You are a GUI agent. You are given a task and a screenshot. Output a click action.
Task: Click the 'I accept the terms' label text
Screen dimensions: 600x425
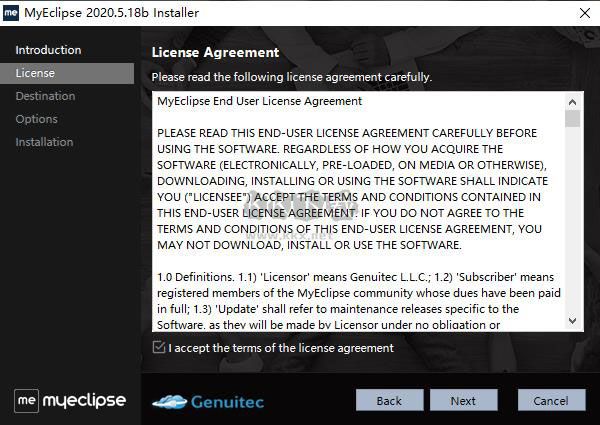tap(281, 348)
